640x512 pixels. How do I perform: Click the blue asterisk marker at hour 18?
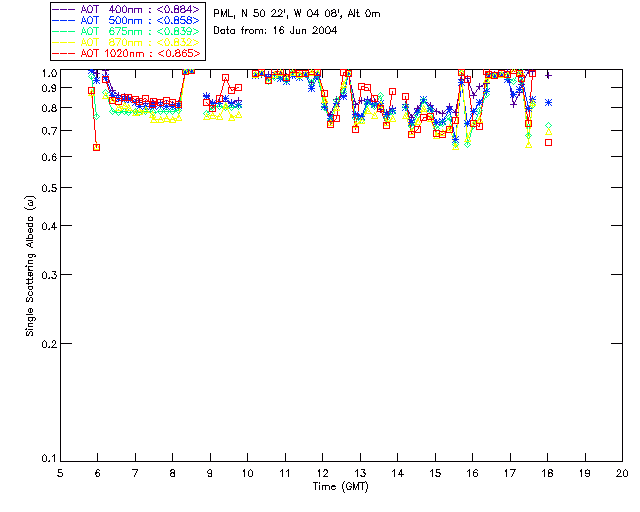[x=548, y=103]
